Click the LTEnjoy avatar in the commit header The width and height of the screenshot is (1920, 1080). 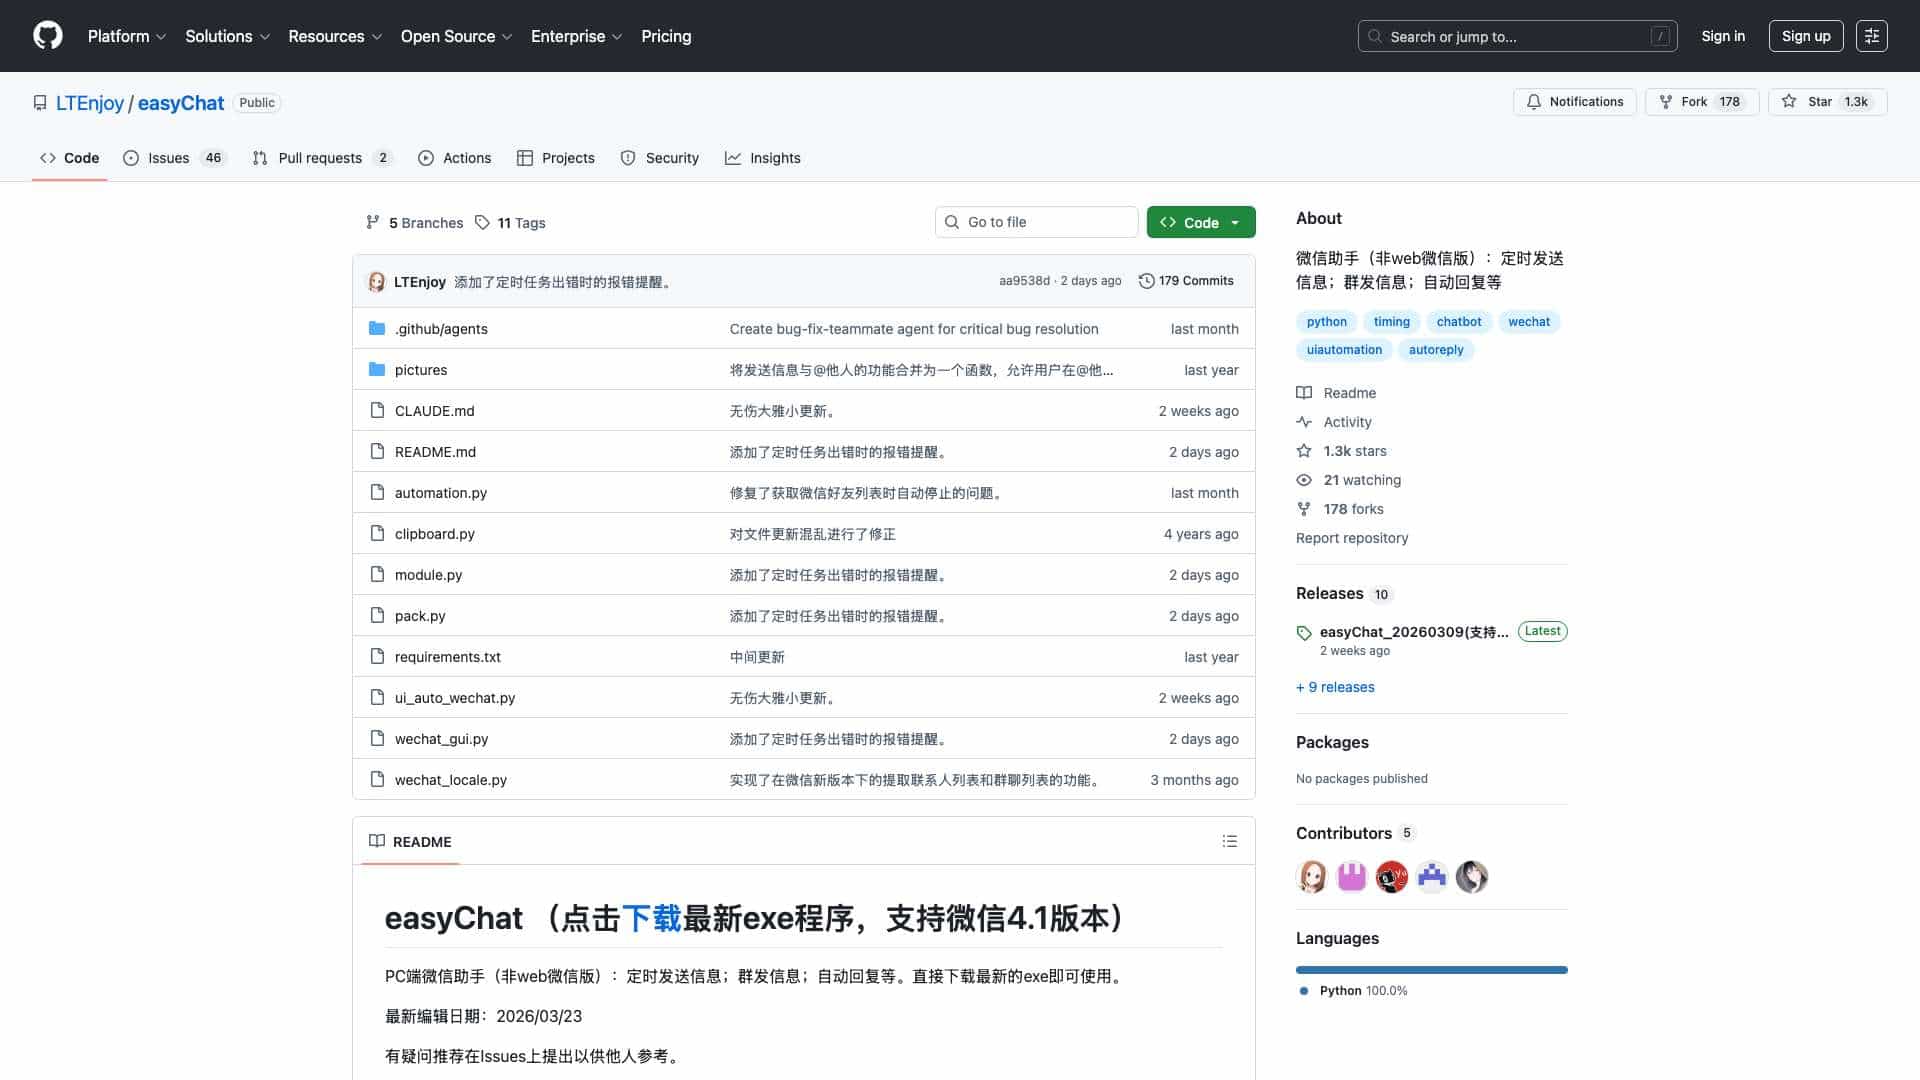377,282
